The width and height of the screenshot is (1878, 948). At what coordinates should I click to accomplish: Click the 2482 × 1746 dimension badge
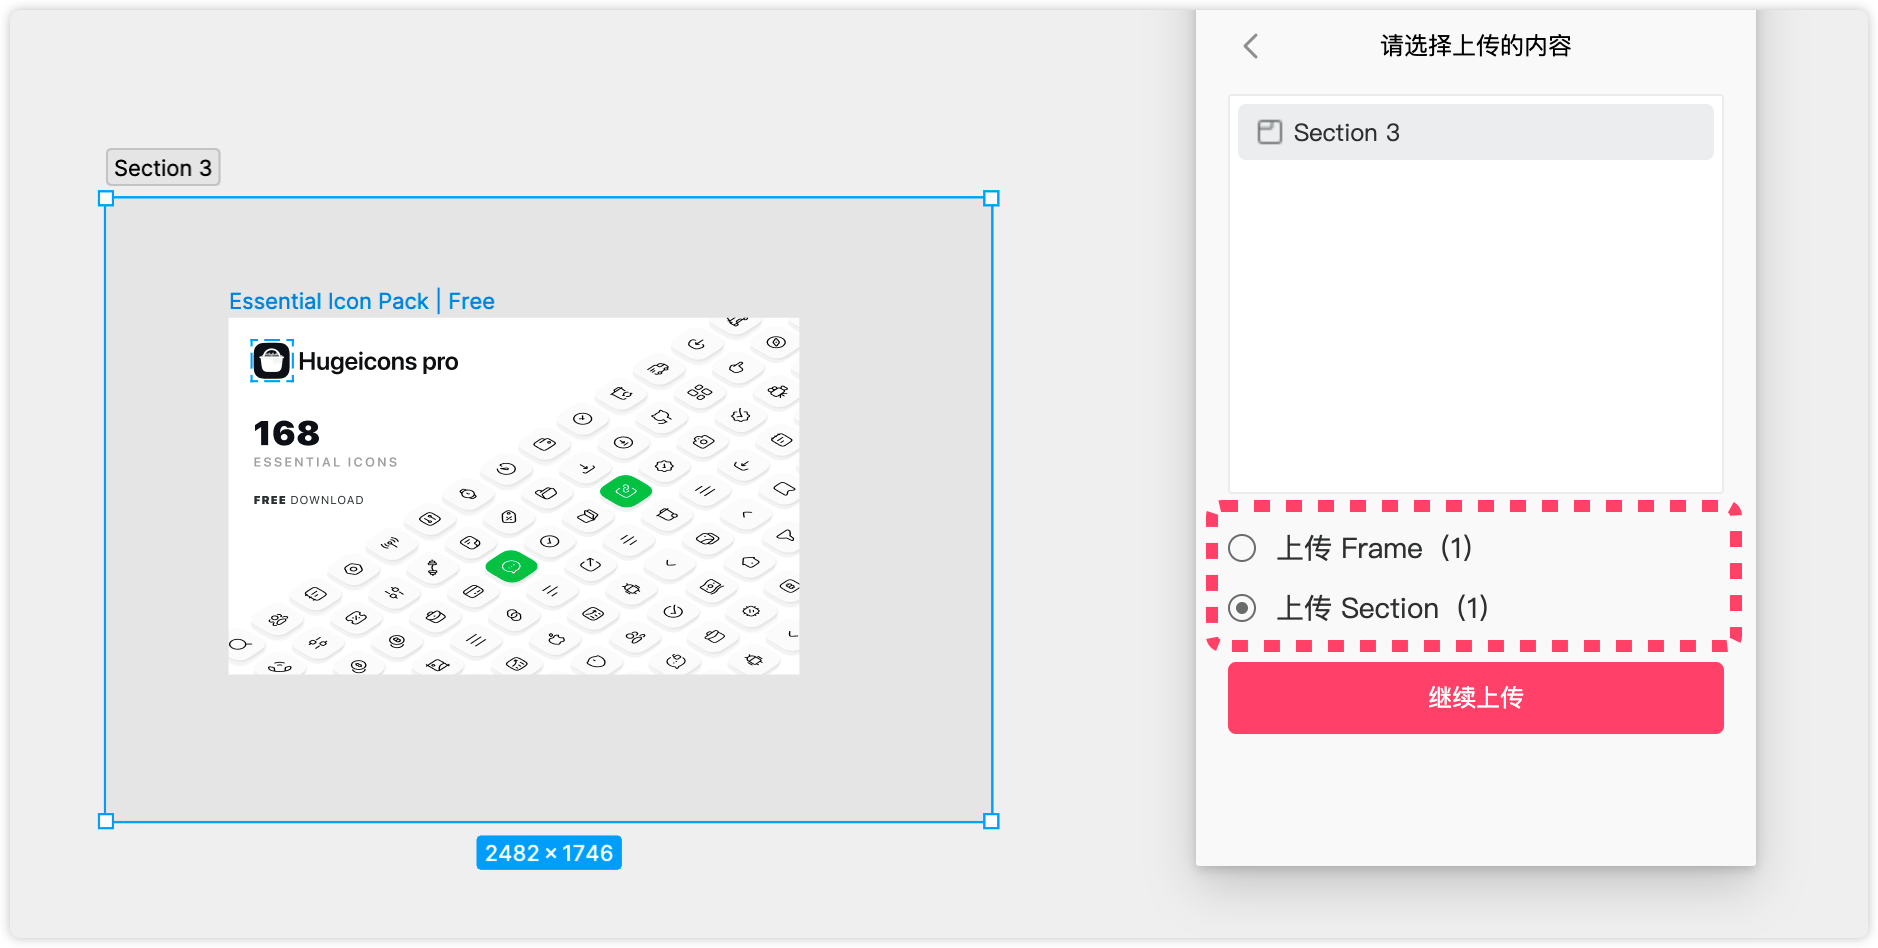pos(548,853)
